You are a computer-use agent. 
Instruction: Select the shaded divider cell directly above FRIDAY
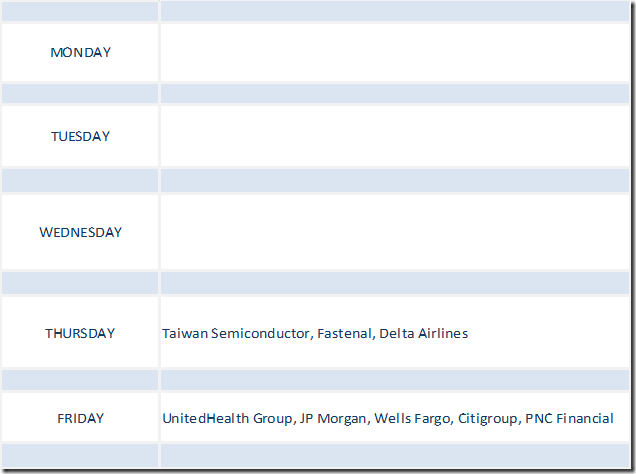pos(80,380)
